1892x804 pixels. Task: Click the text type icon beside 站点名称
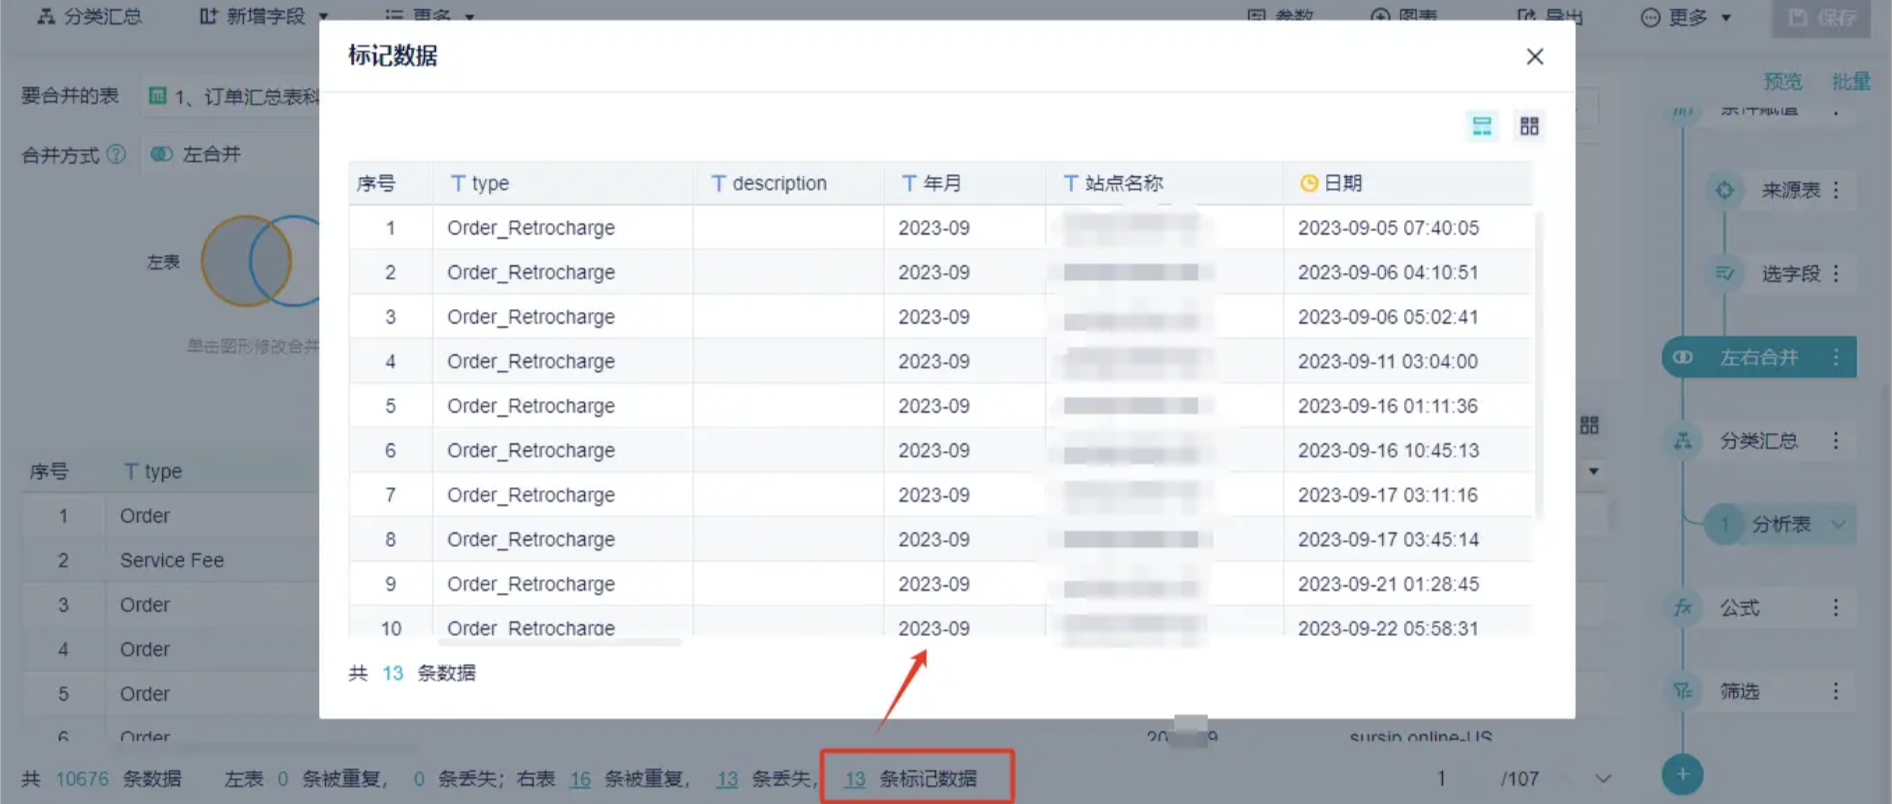point(1070,183)
